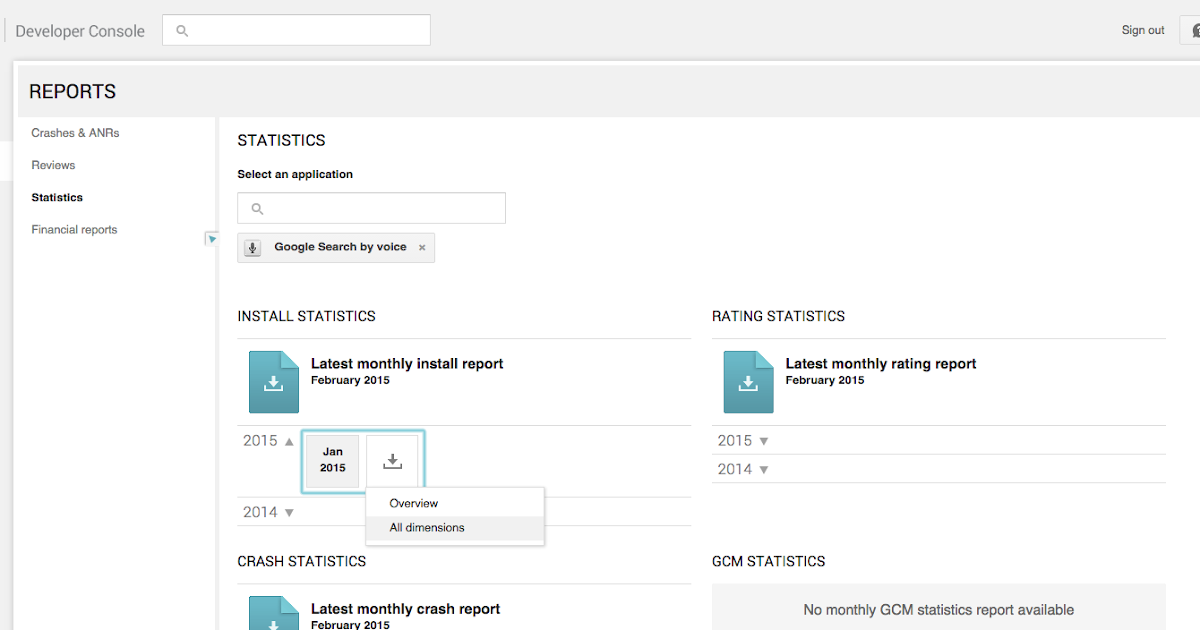
Task: Open Crashes & ANRs reports
Action: [75, 133]
